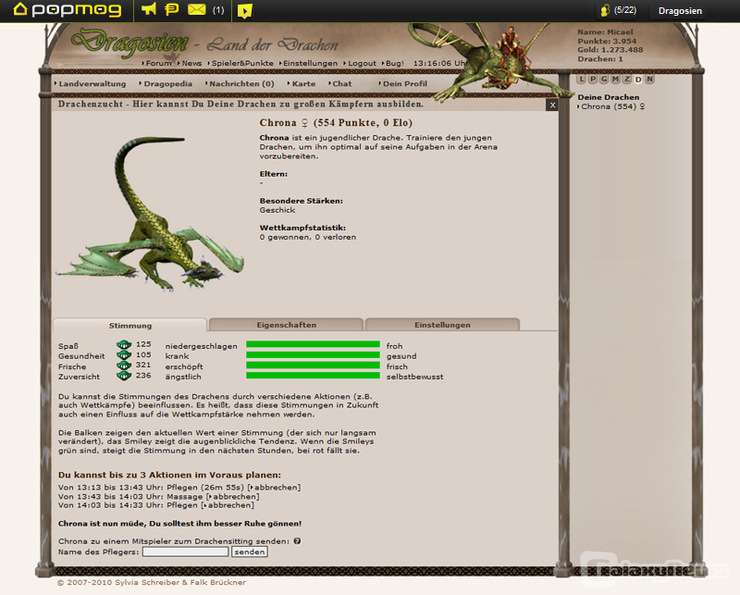Open Chat menu item
Viewport: 740px width, 595px height.
coord(341,84)
